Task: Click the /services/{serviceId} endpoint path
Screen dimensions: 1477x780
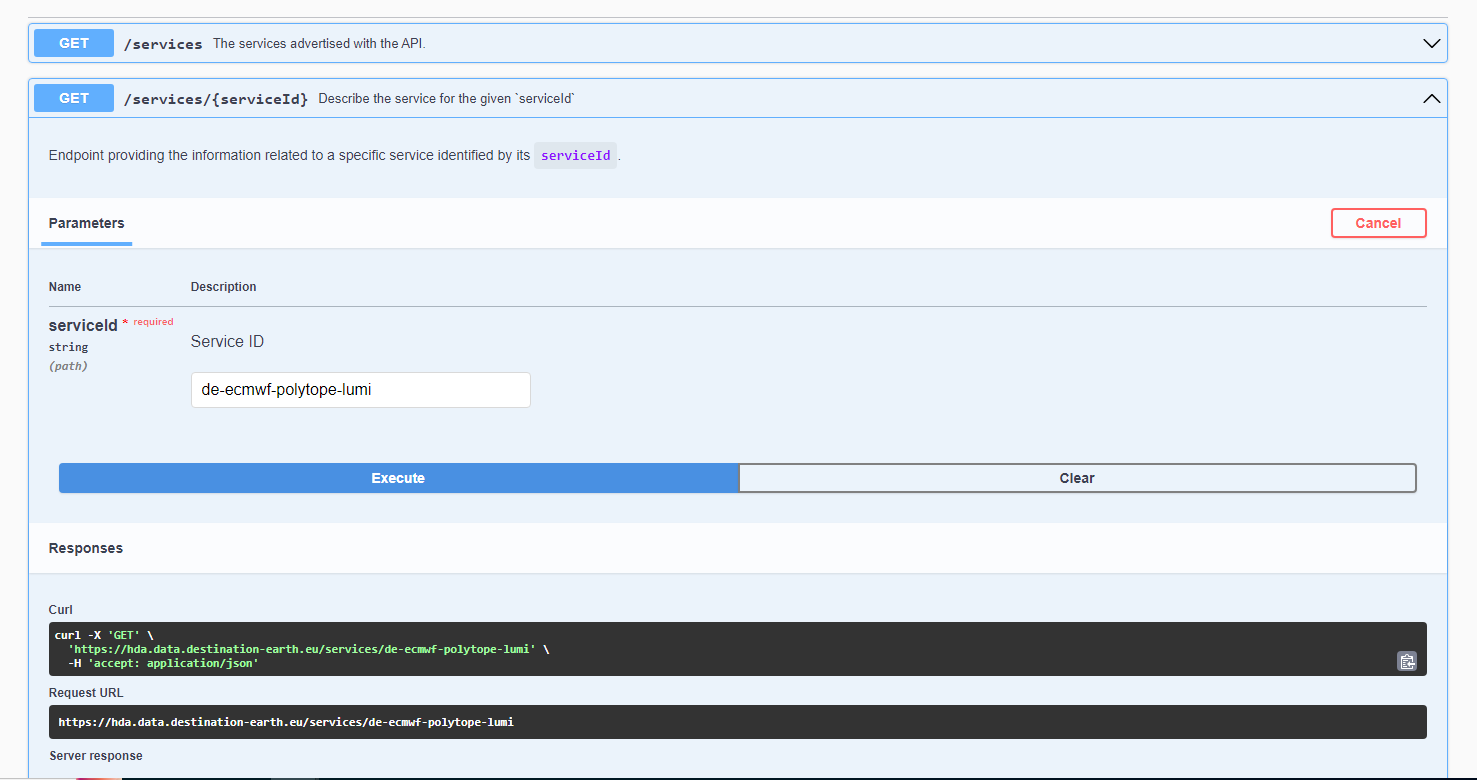Action: click(215, 99)
